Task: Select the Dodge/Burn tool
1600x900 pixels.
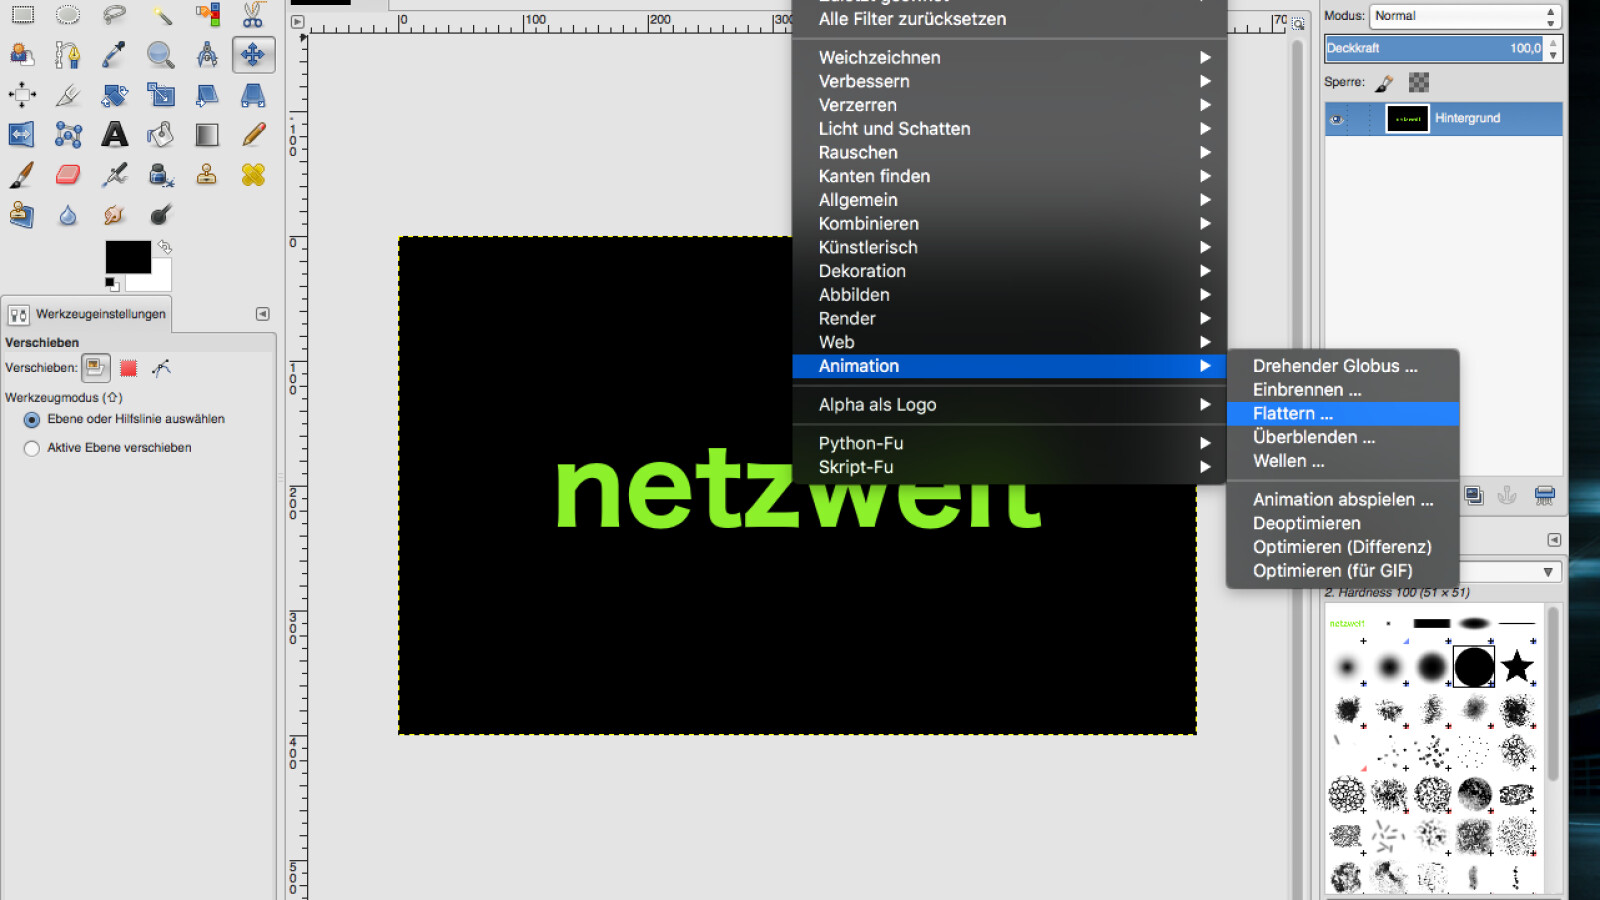Action: point(161,214)
